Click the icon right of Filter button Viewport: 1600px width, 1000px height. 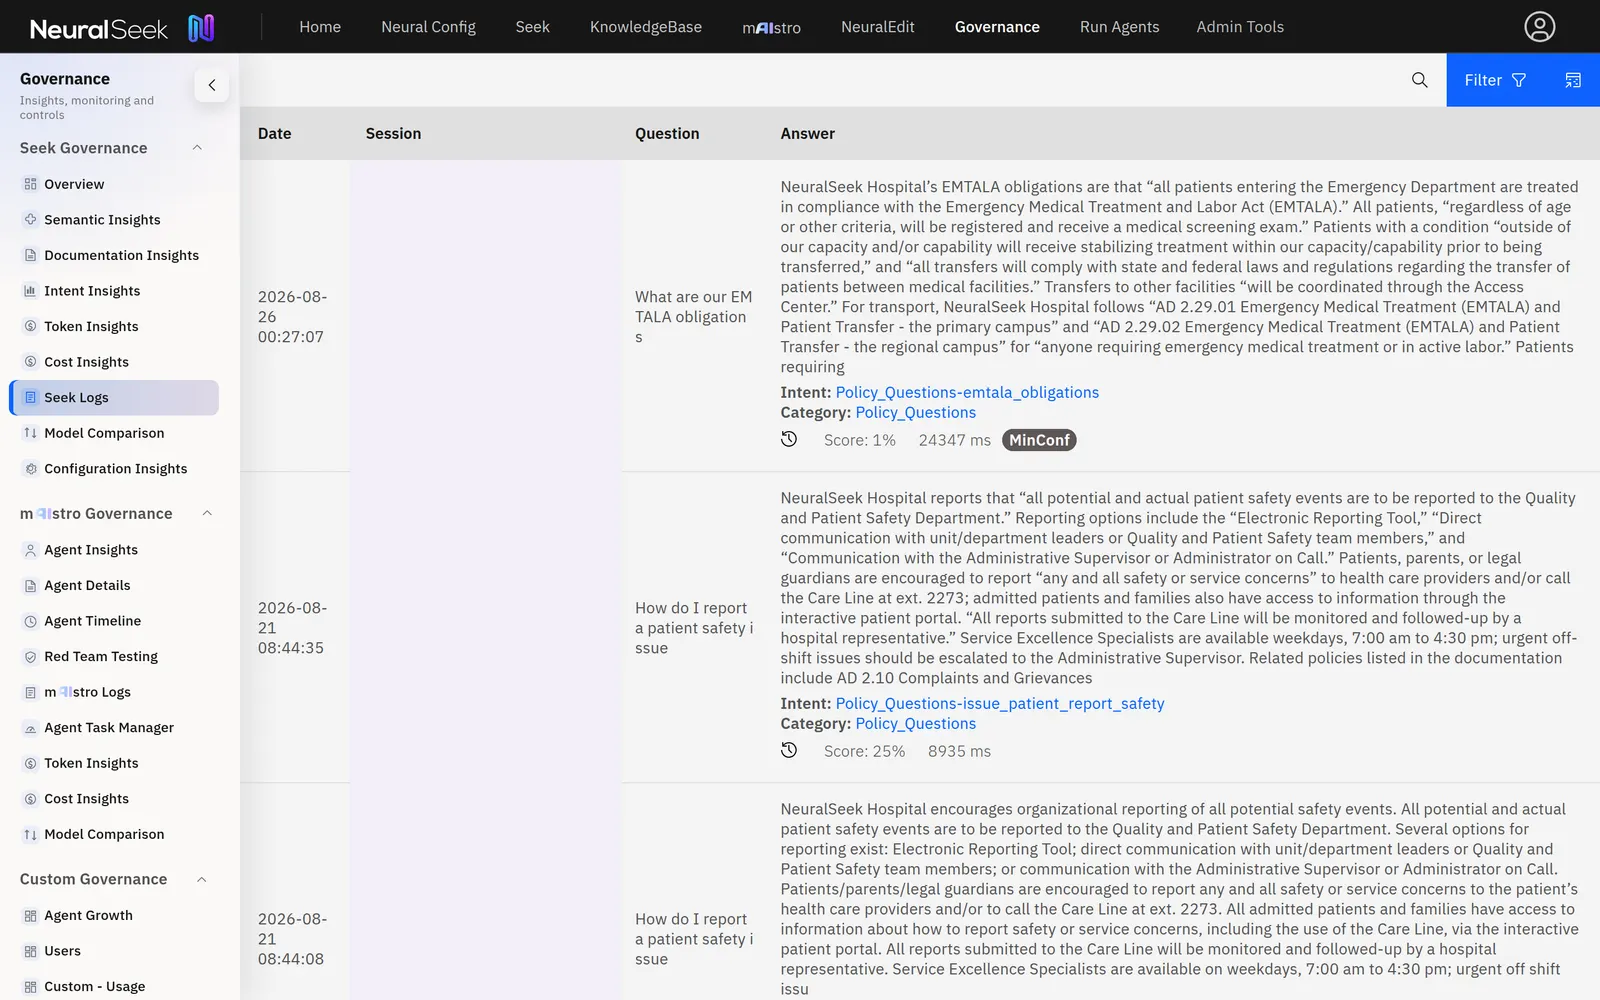tap(1573, 80)
